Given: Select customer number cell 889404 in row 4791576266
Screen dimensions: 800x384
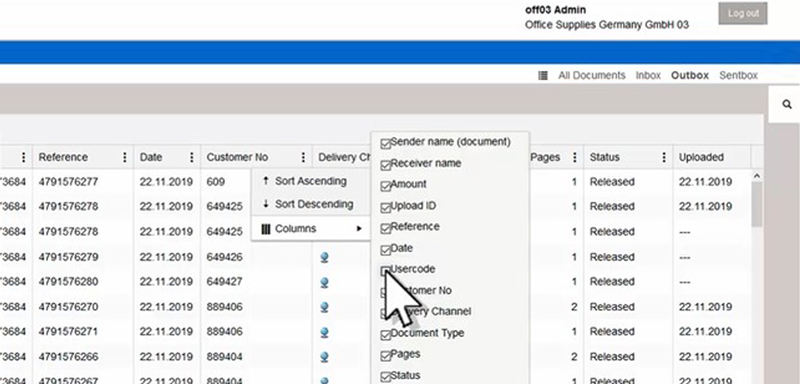Looking at the screenshot, I should [x=224, y=356].
